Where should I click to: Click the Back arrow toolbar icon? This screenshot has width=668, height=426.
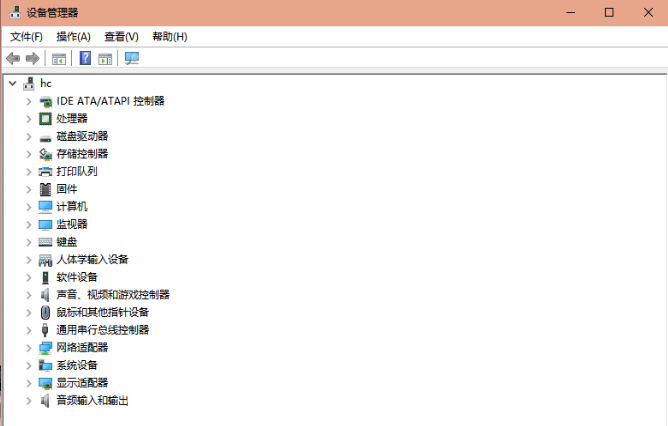(x=13, y=58)
